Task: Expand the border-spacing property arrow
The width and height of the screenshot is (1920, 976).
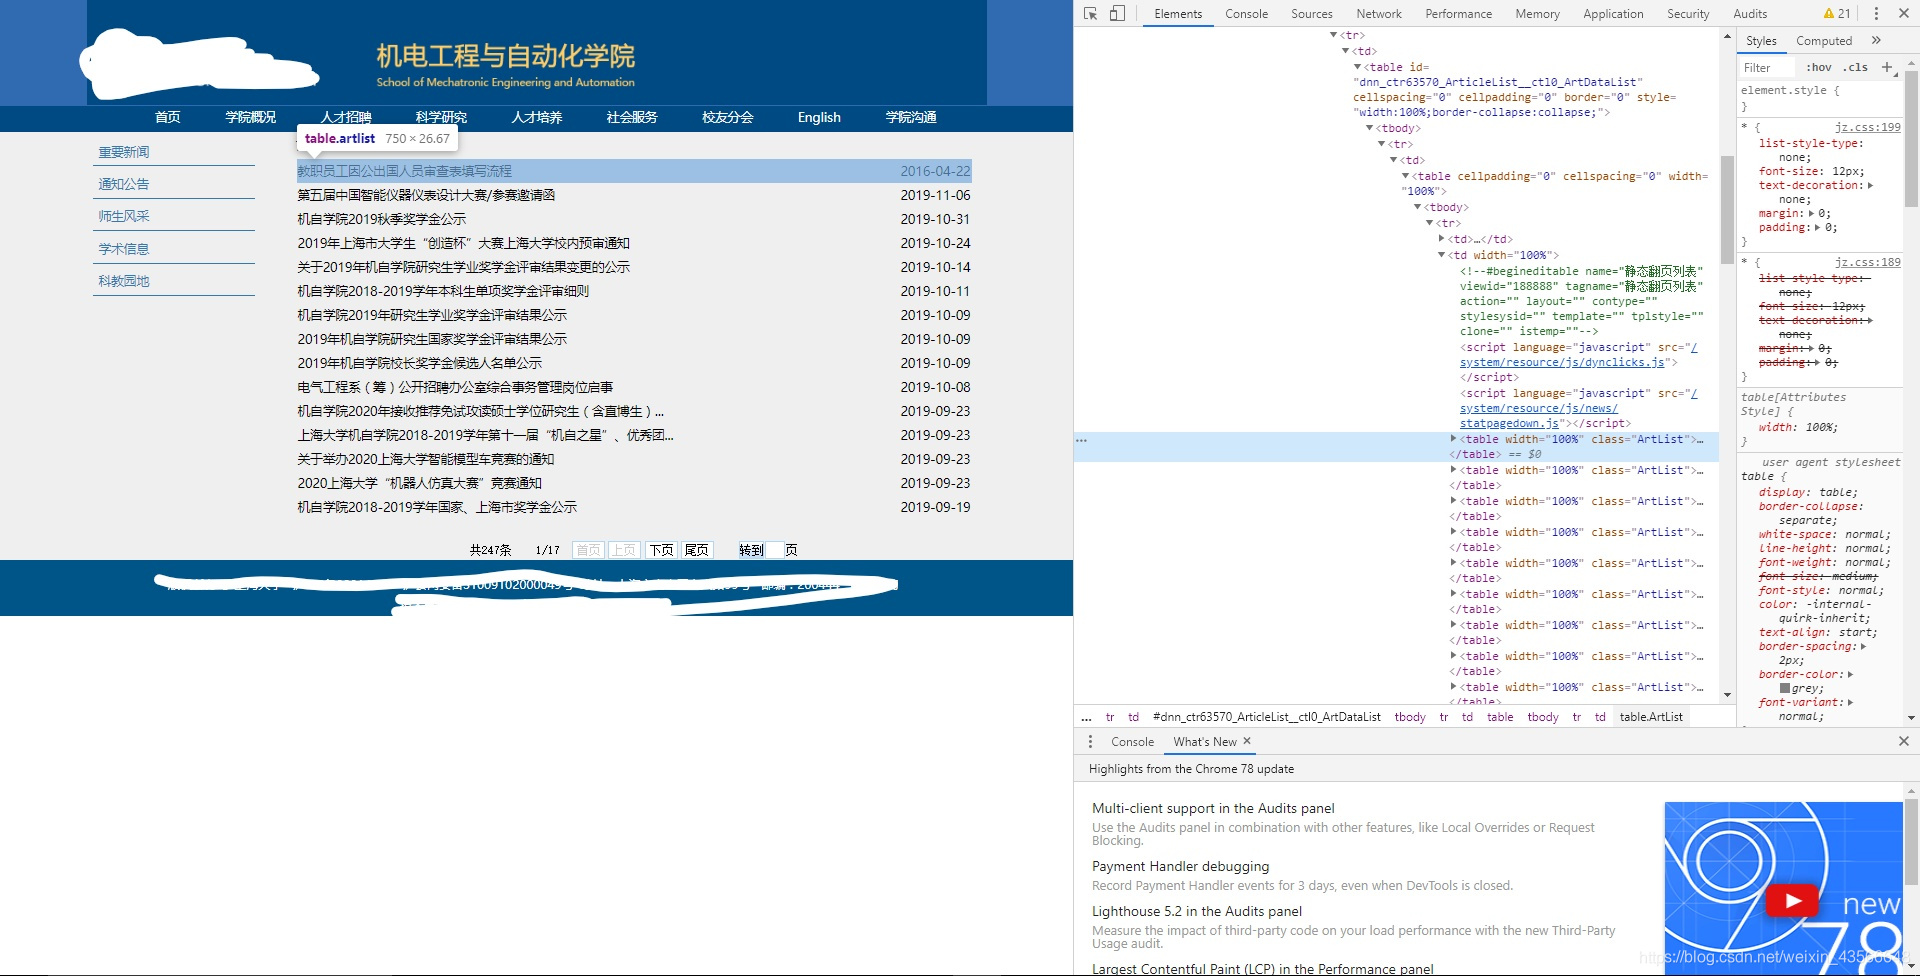Action: click(x=1863, y=646)
